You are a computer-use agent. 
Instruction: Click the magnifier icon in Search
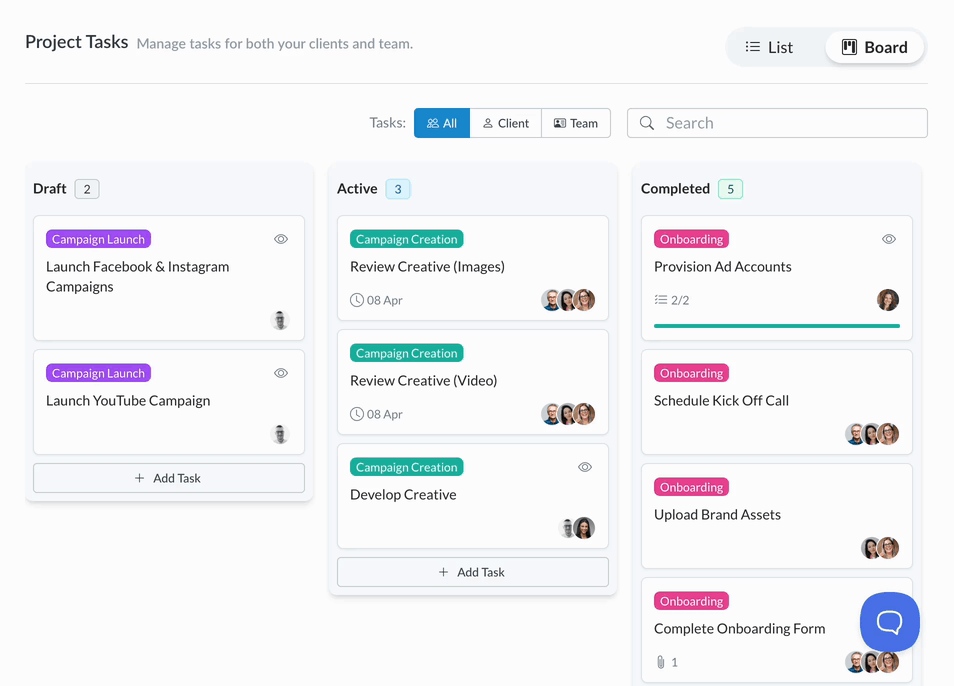647,123
